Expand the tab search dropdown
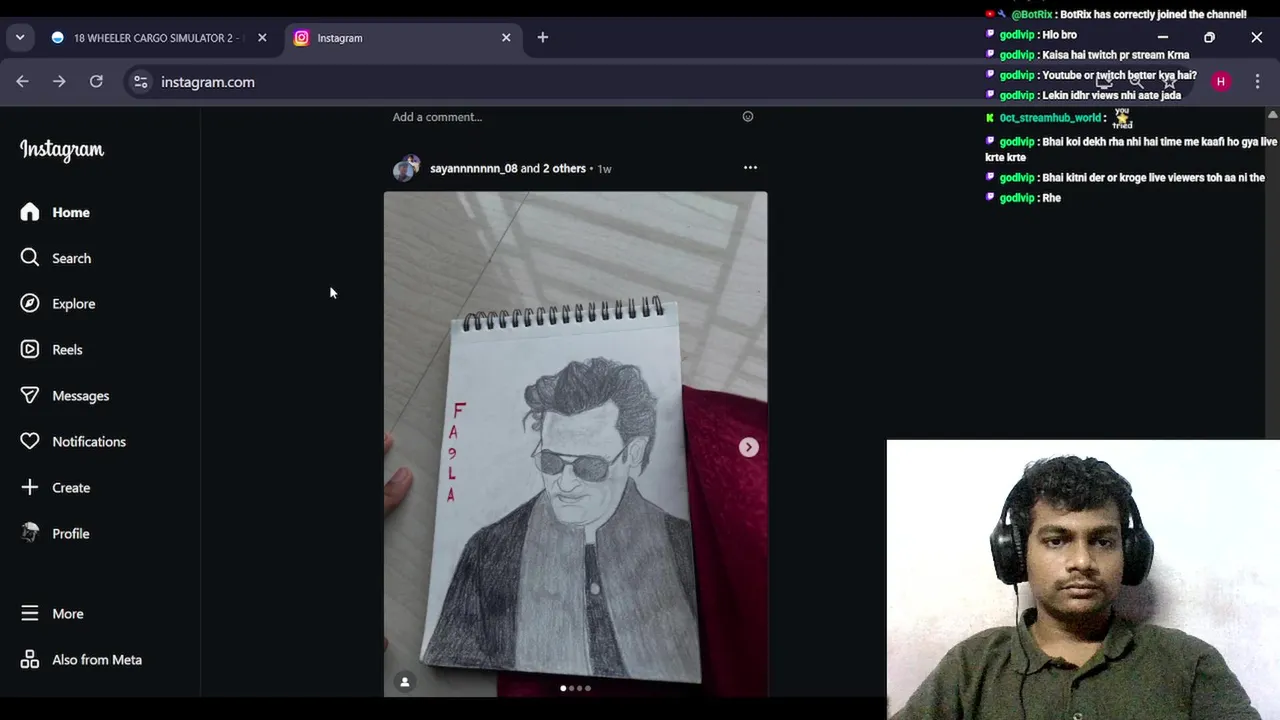The image size is (1280, 720). [x=20, y=38]
